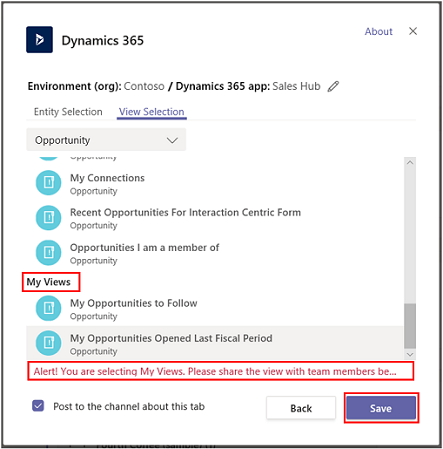
Task: Go back using the Back button
Action: pos(301,408)
